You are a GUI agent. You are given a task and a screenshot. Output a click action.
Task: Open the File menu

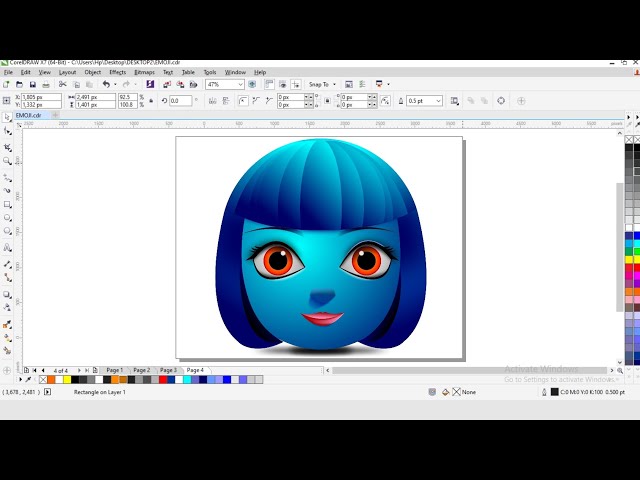8,72
